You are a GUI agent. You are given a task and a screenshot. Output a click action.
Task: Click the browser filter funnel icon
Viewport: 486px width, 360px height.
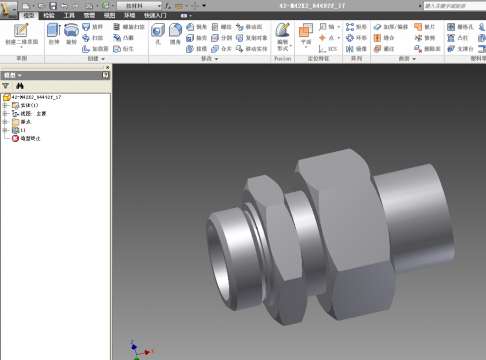6,86
